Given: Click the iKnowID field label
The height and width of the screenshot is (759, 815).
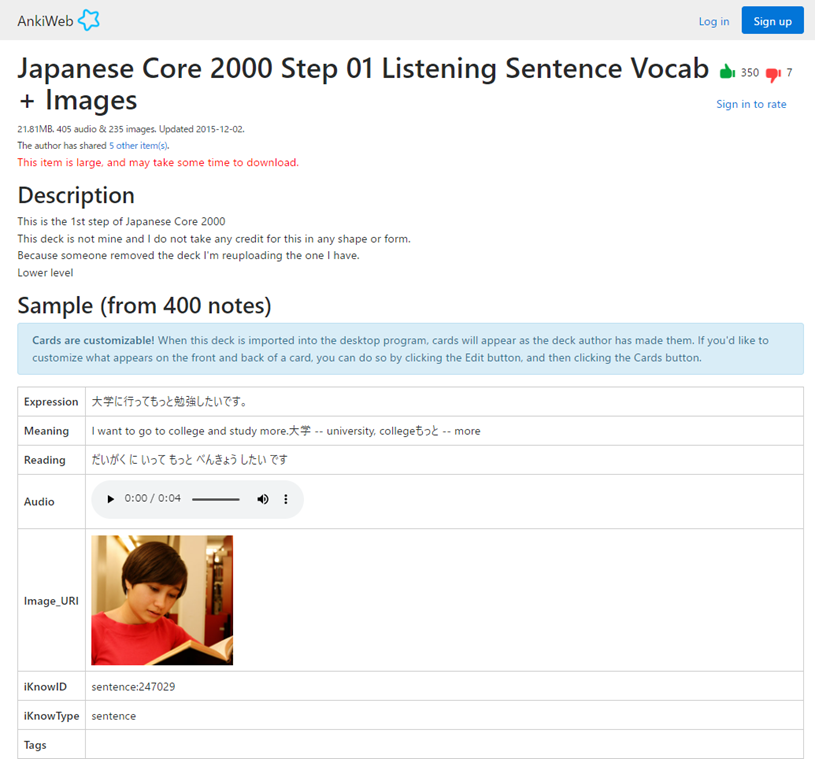Looking at the screenshot, I should (45, 687).
